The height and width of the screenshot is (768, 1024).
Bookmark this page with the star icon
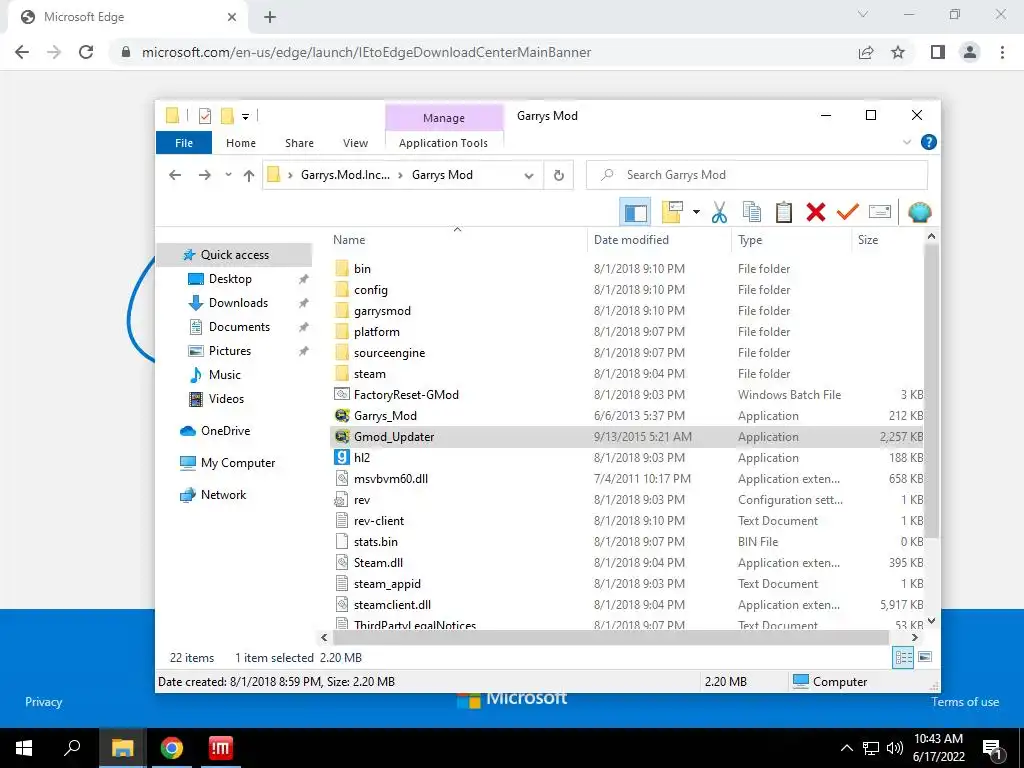(898, 52)
